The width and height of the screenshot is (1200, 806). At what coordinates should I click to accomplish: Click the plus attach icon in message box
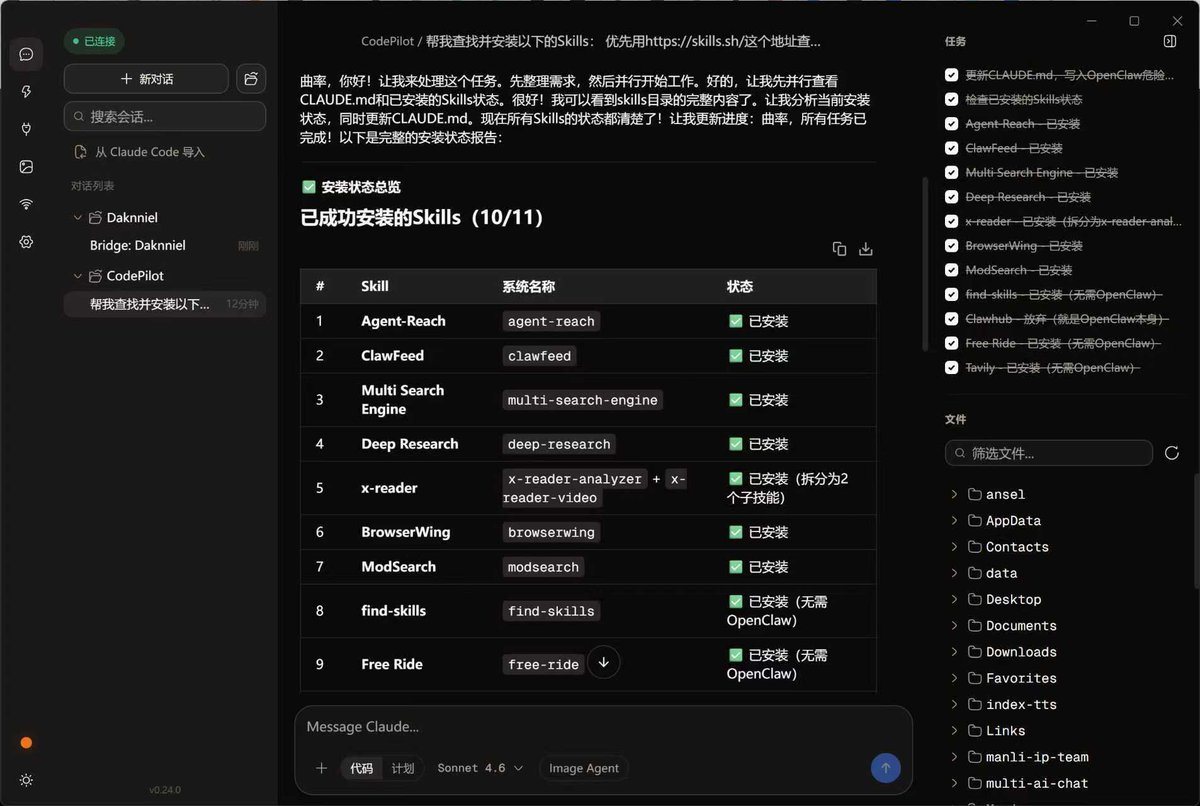[x=321, y=768]
